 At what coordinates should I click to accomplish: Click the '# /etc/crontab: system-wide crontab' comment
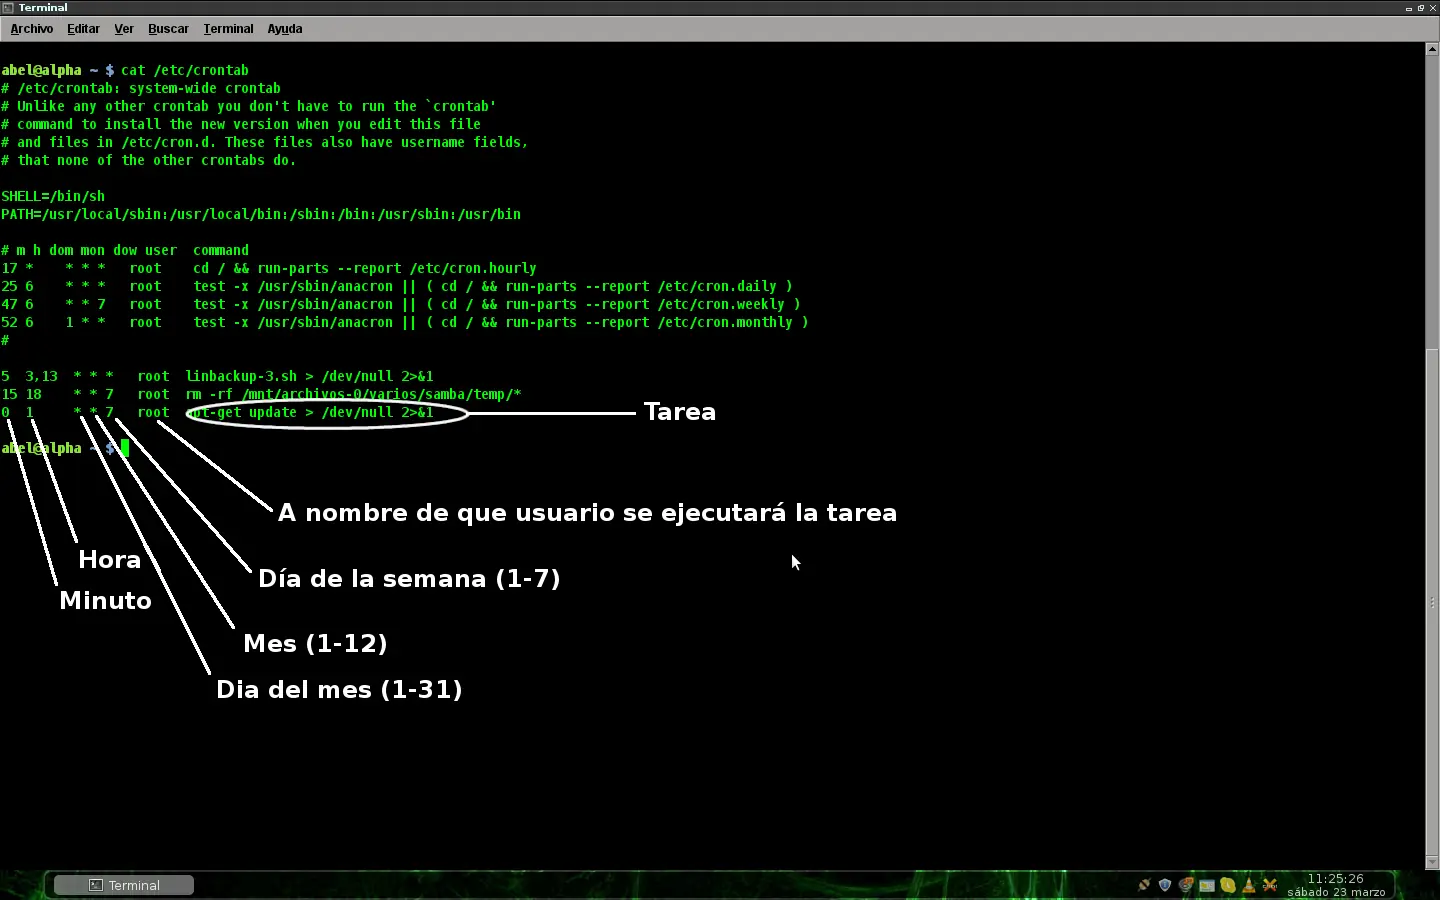click(141, 88)
